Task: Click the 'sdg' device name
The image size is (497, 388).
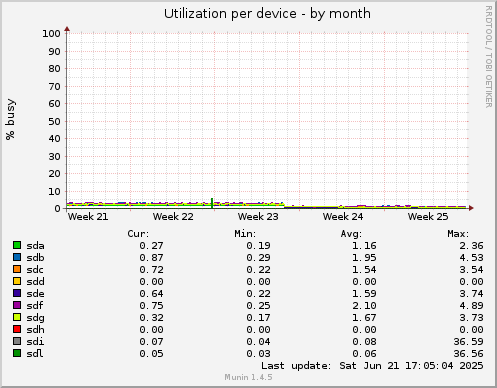Action: pos(35,318)
